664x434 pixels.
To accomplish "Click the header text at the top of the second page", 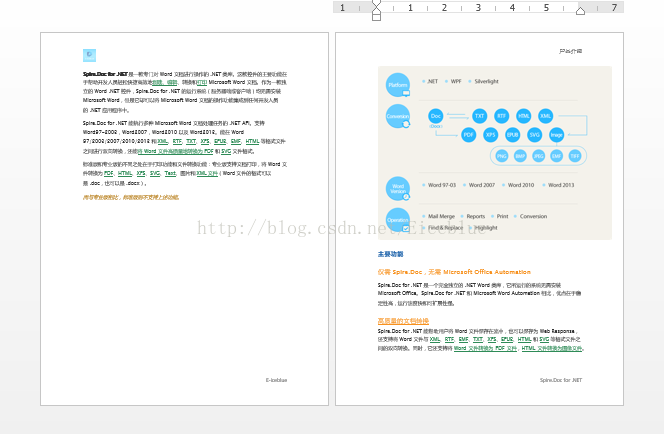I will (570, 51).
